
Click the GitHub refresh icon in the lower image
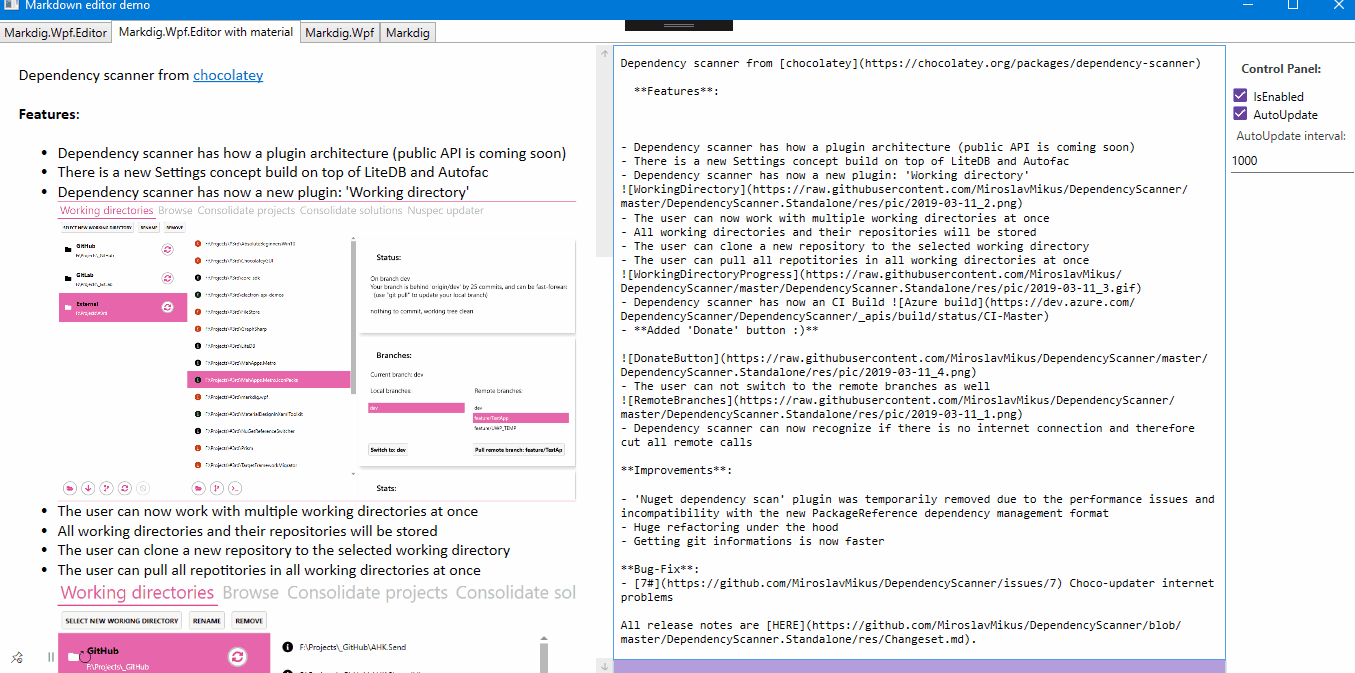click(237, 656)
